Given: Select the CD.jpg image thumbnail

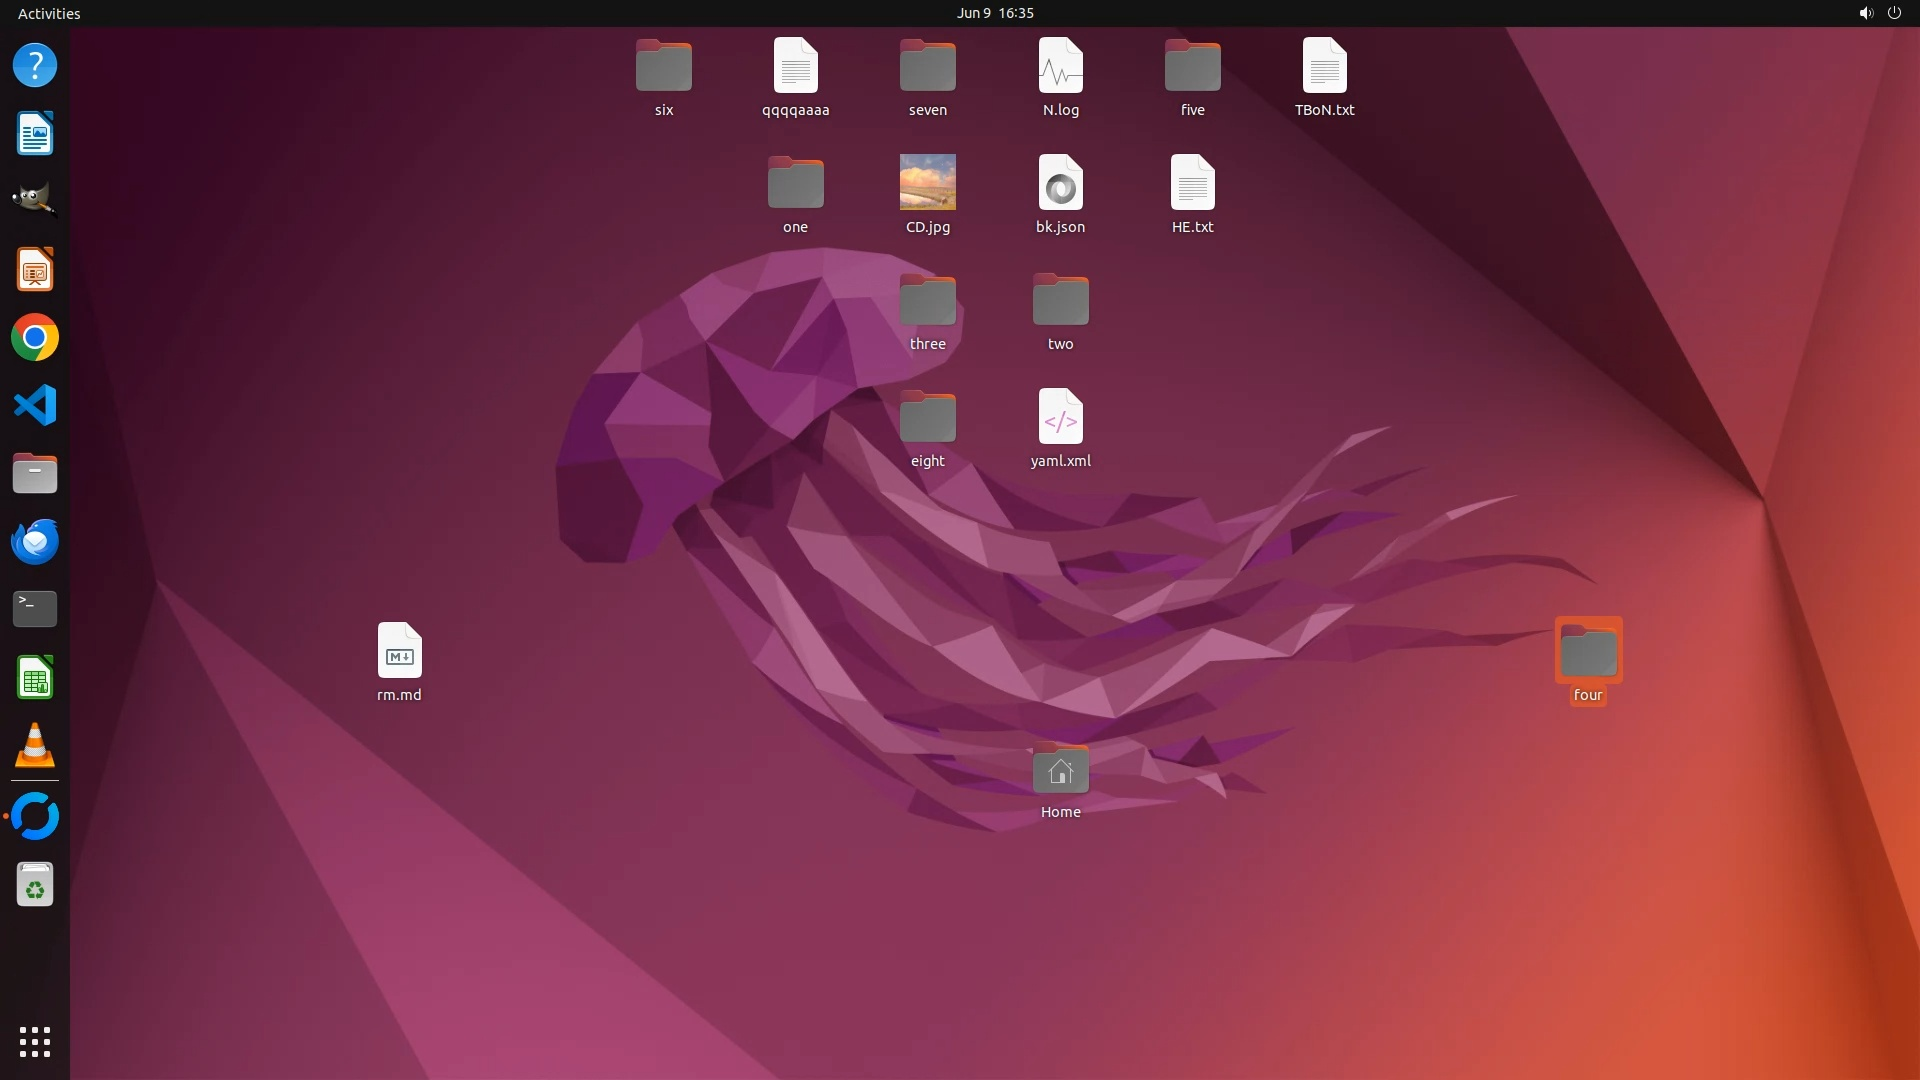Looking at the screenshot, I should (927, 183).
